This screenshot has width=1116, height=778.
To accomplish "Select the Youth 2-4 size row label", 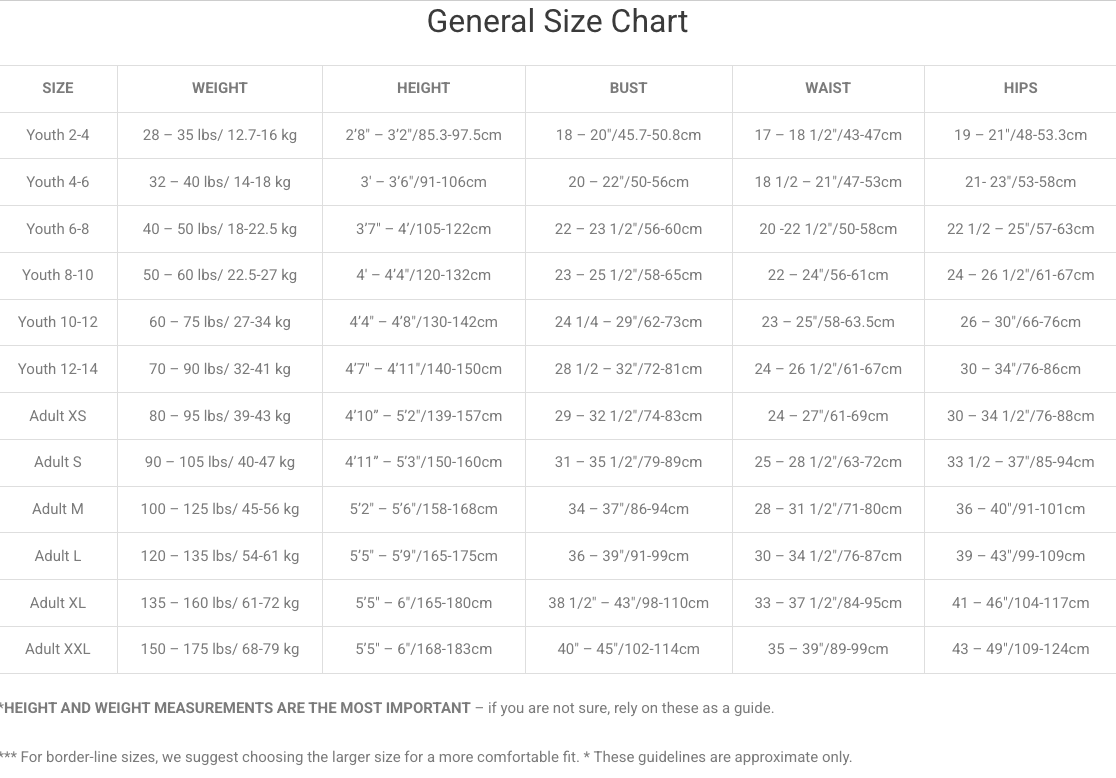I will (x=58, y=135).
